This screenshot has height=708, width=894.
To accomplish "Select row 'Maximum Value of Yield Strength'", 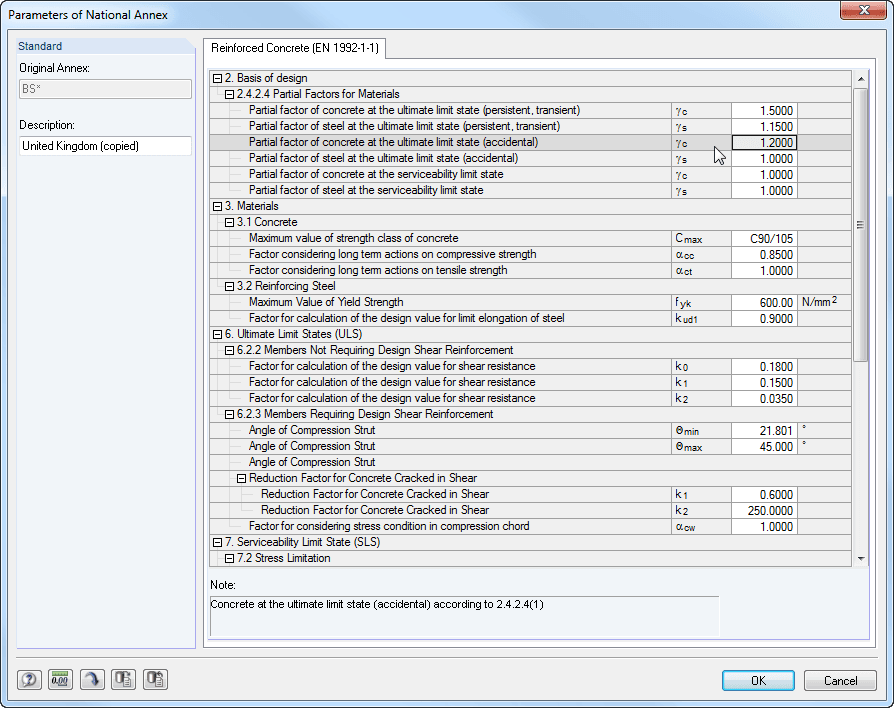I will [530, 302].
